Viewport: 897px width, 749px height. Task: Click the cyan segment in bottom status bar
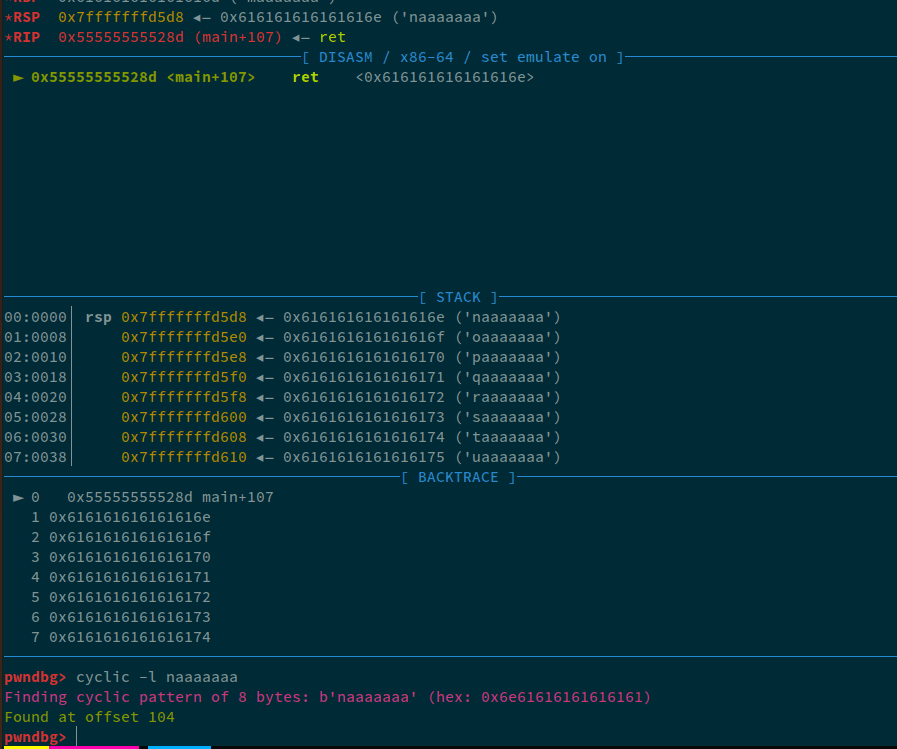[179, 746]
